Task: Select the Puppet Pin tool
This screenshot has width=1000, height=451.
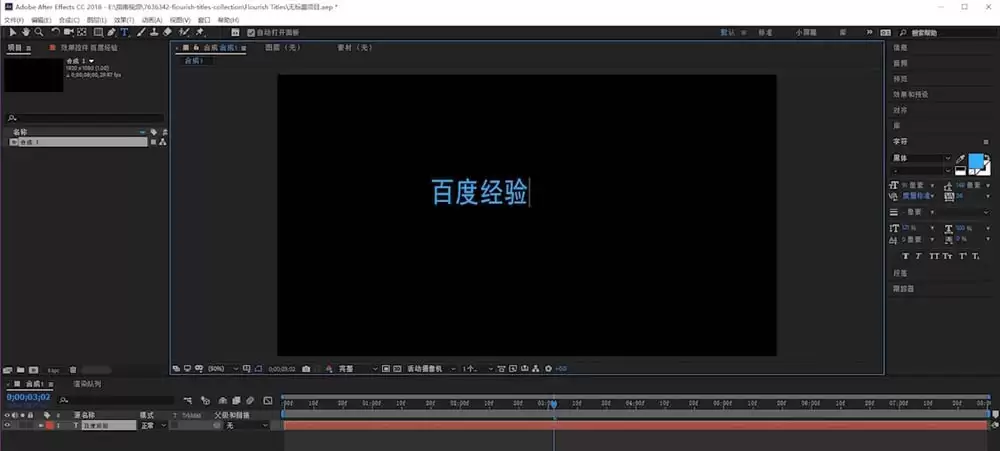Action: [x=200, y=32]
